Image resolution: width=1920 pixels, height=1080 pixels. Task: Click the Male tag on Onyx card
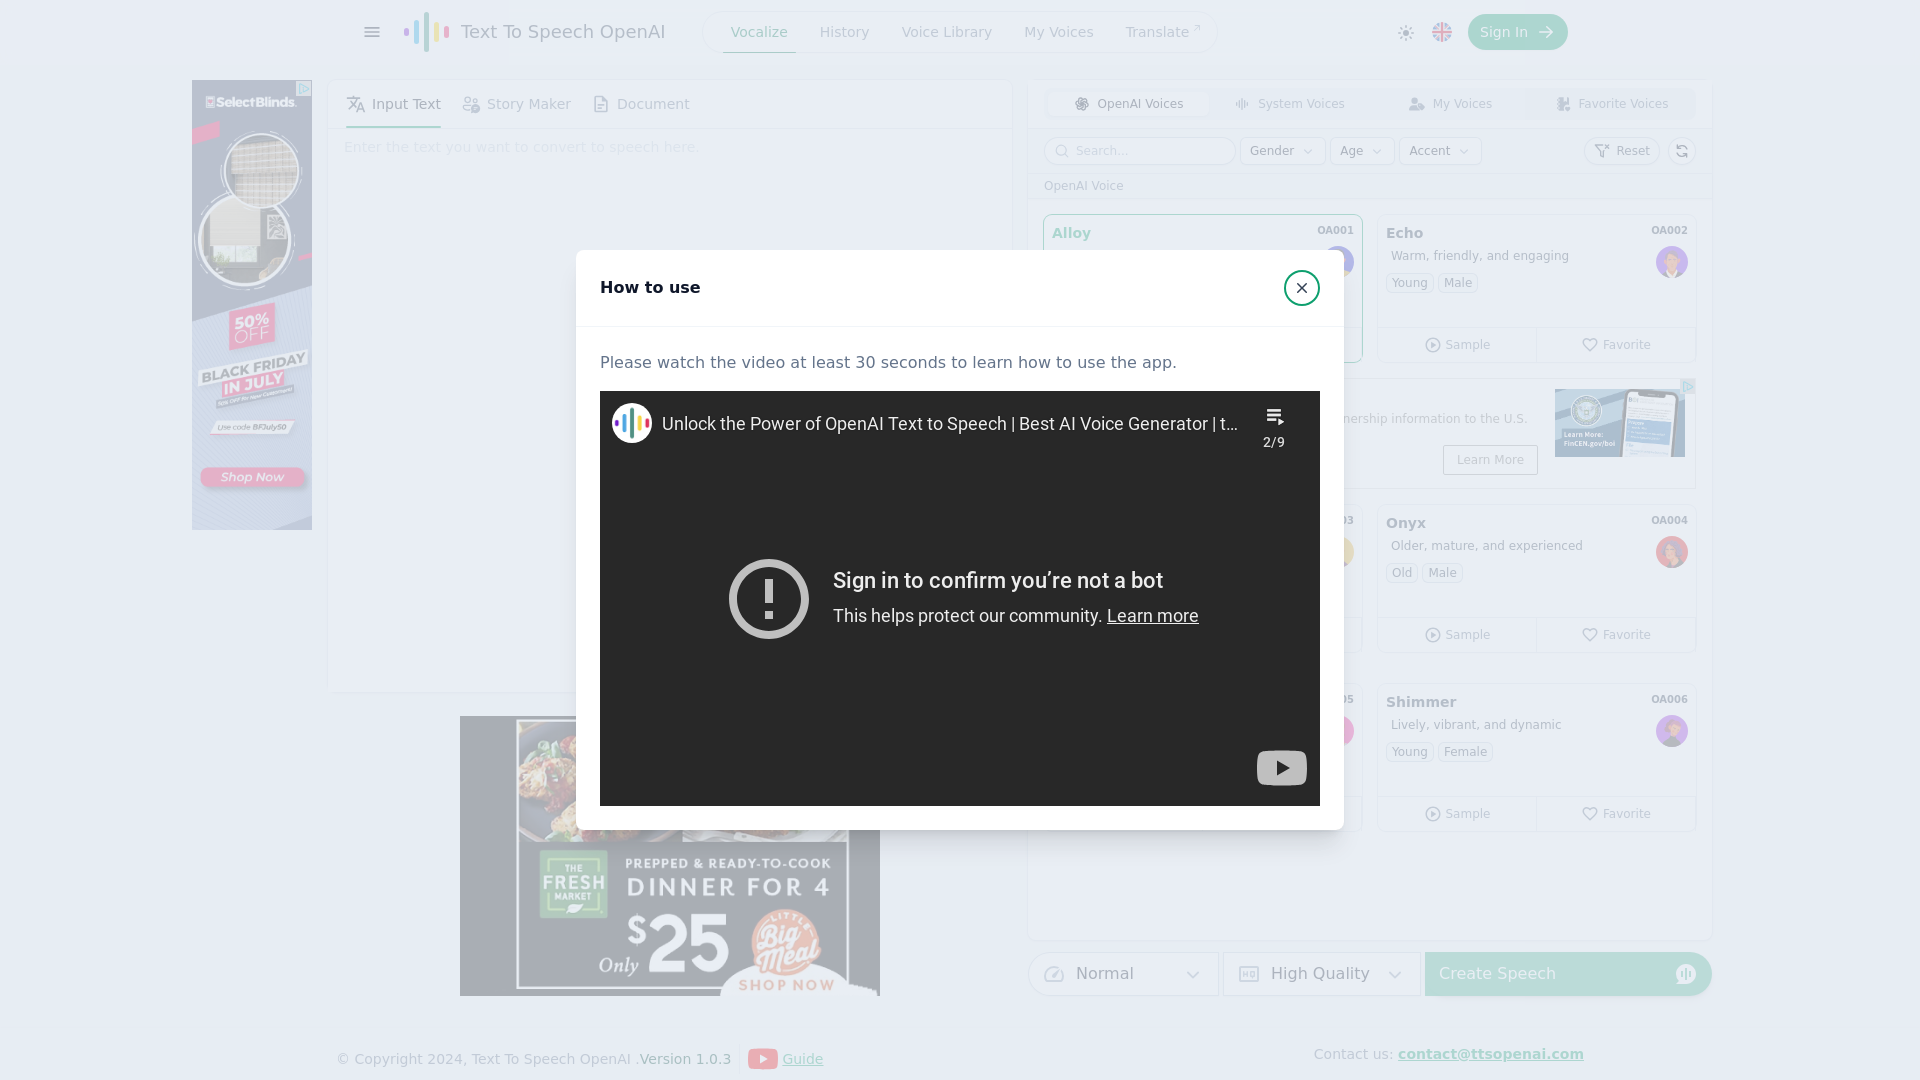coord(1442,573)
